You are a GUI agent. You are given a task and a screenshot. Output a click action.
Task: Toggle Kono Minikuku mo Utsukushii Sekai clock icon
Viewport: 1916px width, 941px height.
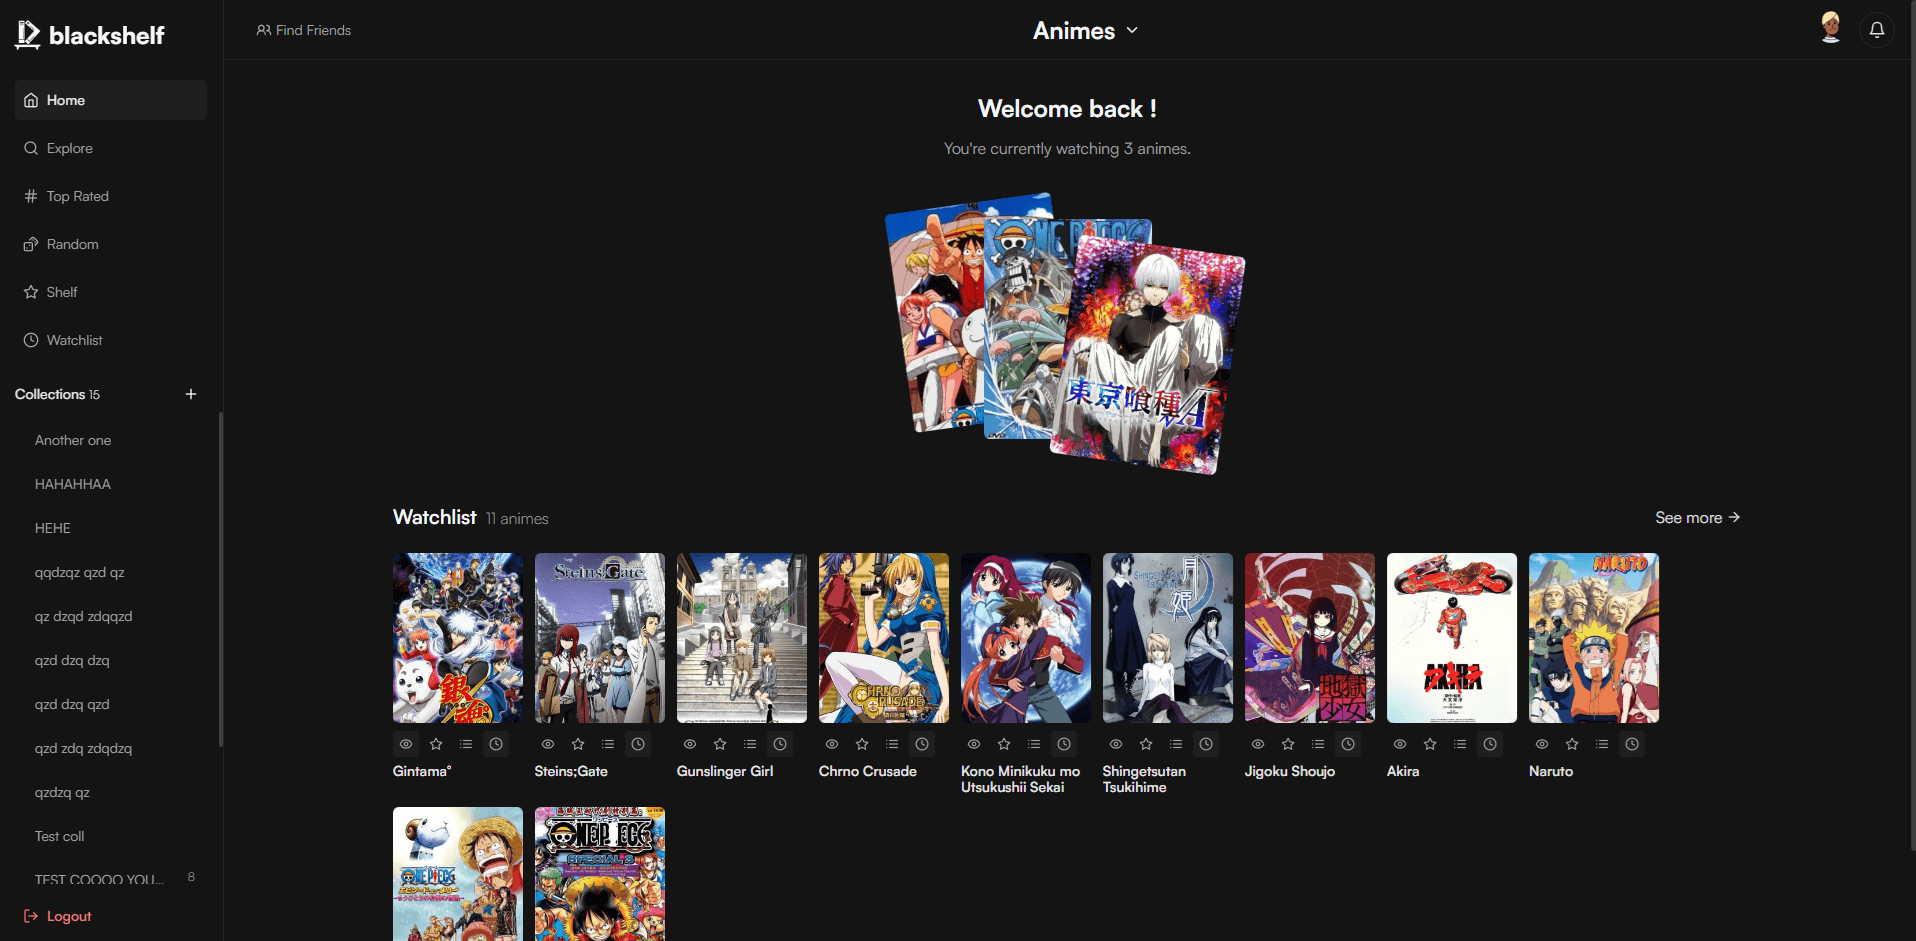click(1064, 744)
